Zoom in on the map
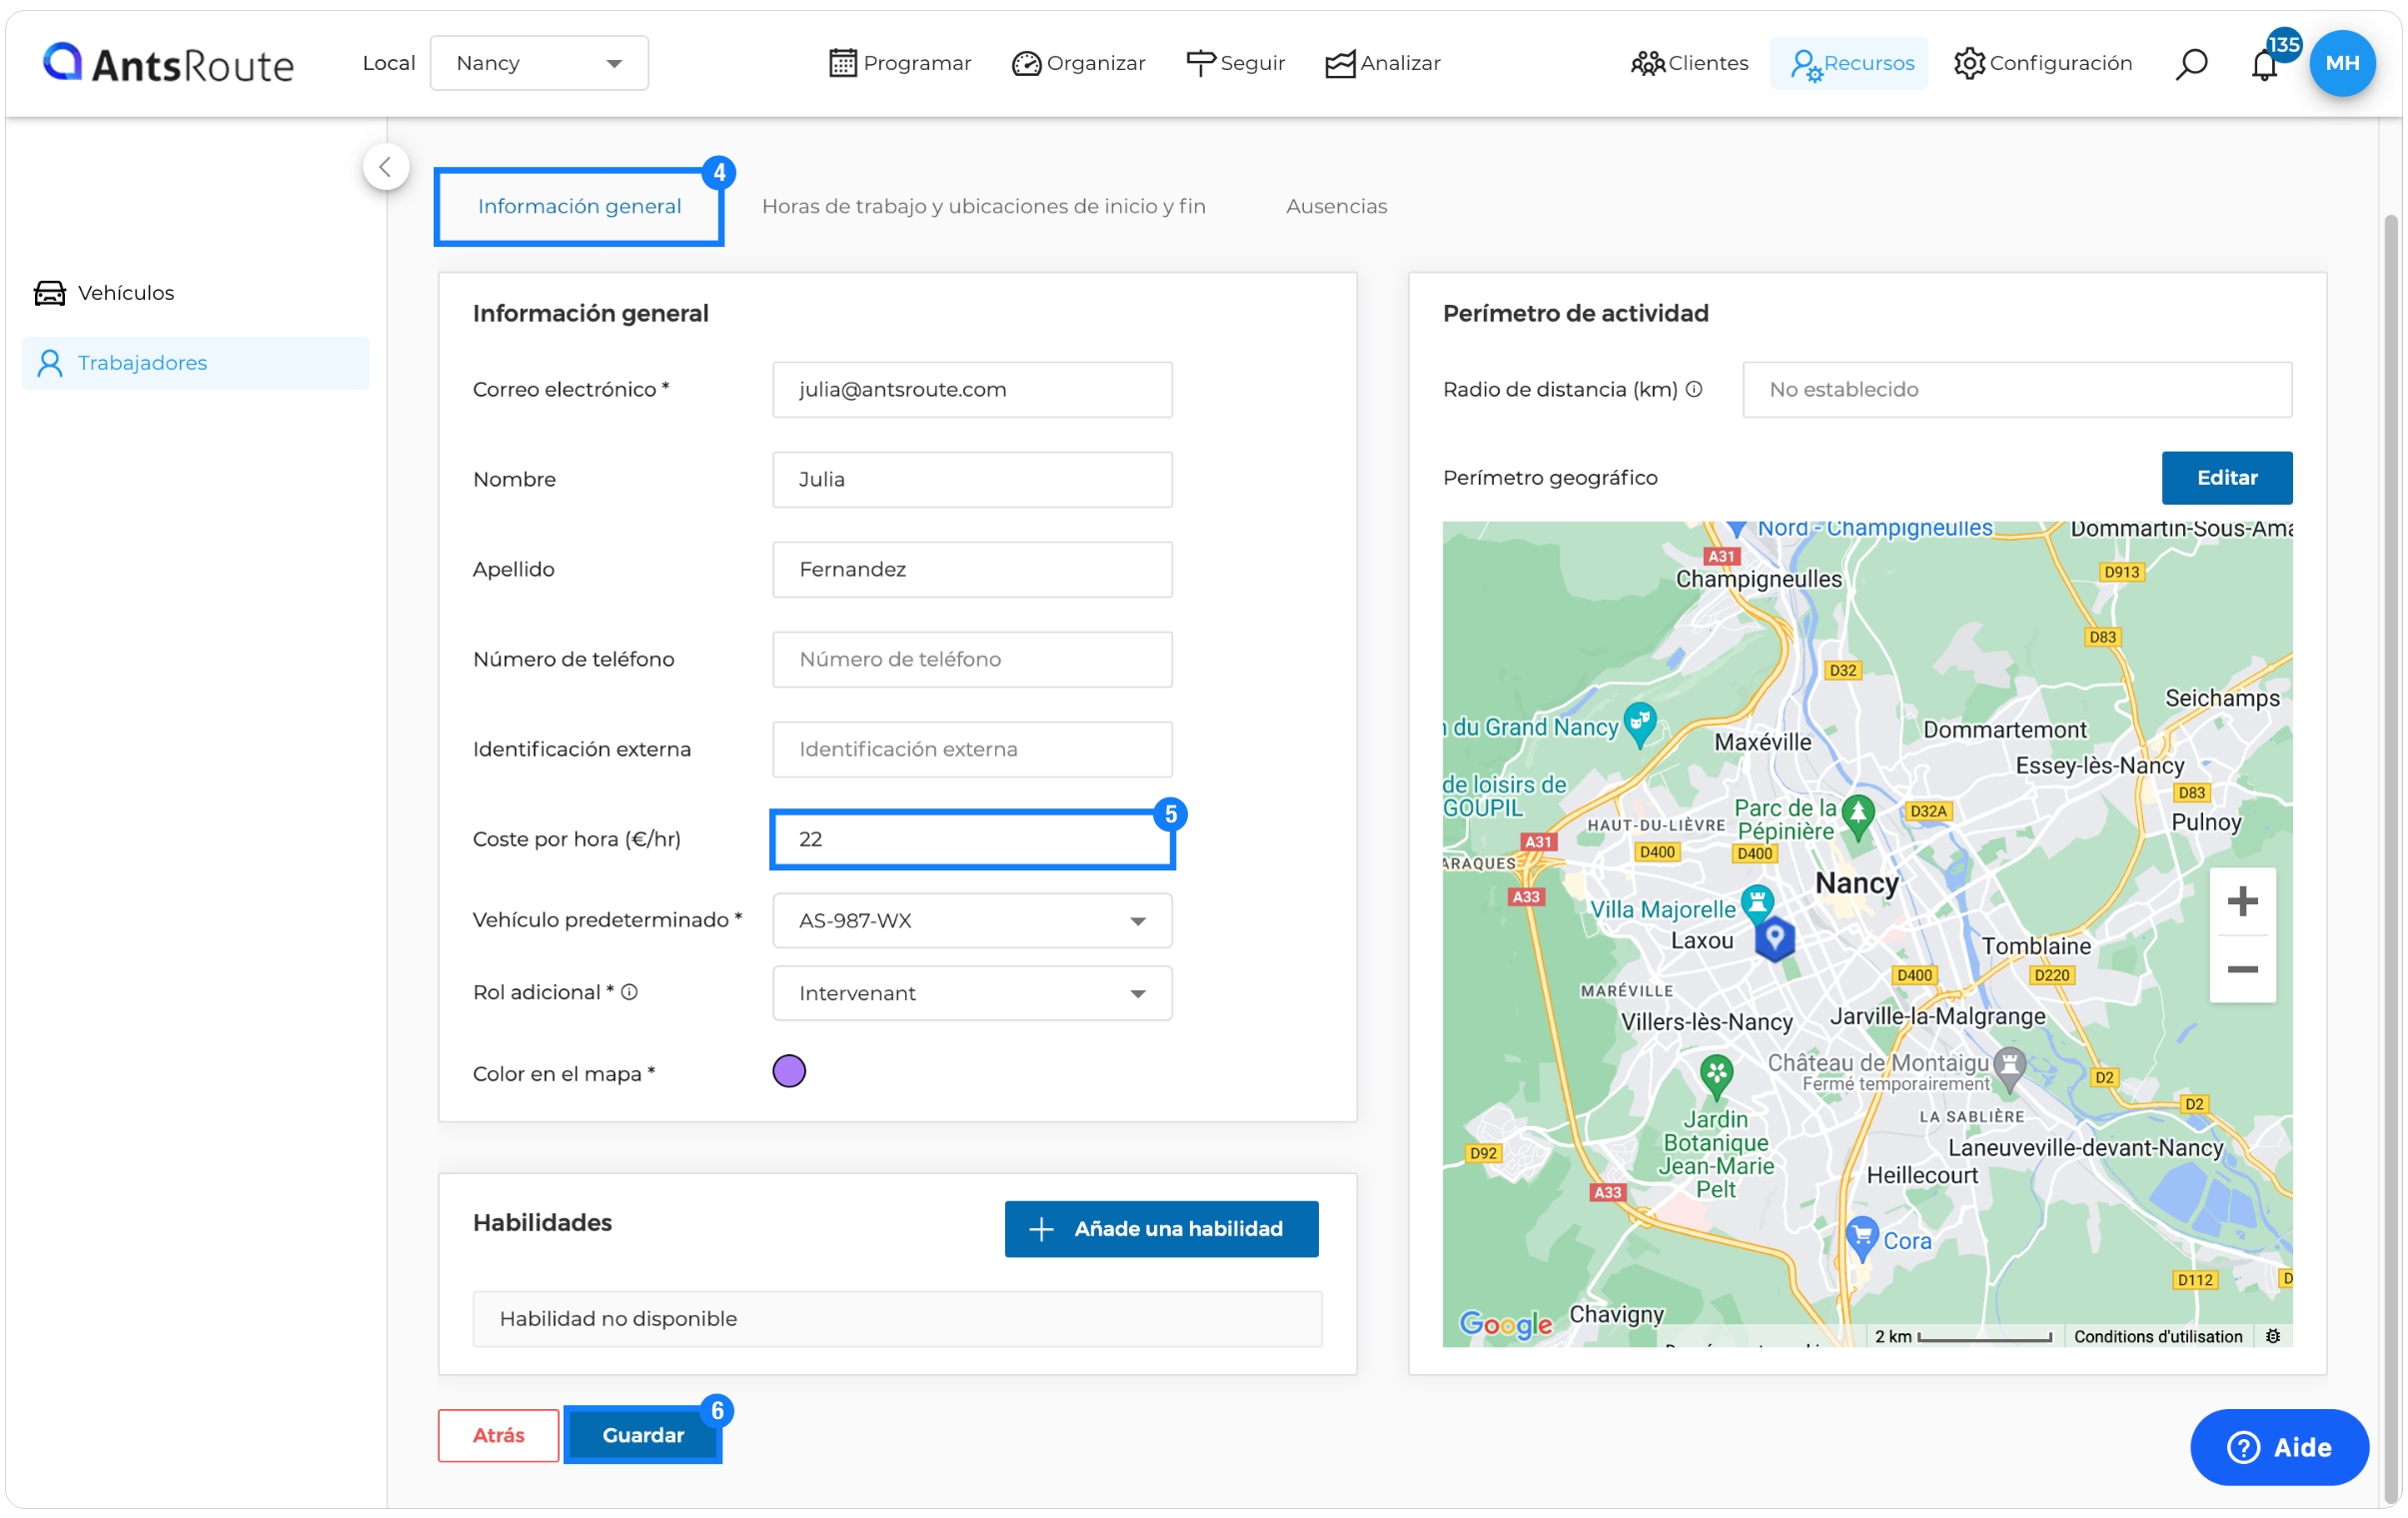Image resolution: width=2408 pixels, height=1518 pixels. pos(2243,902)
